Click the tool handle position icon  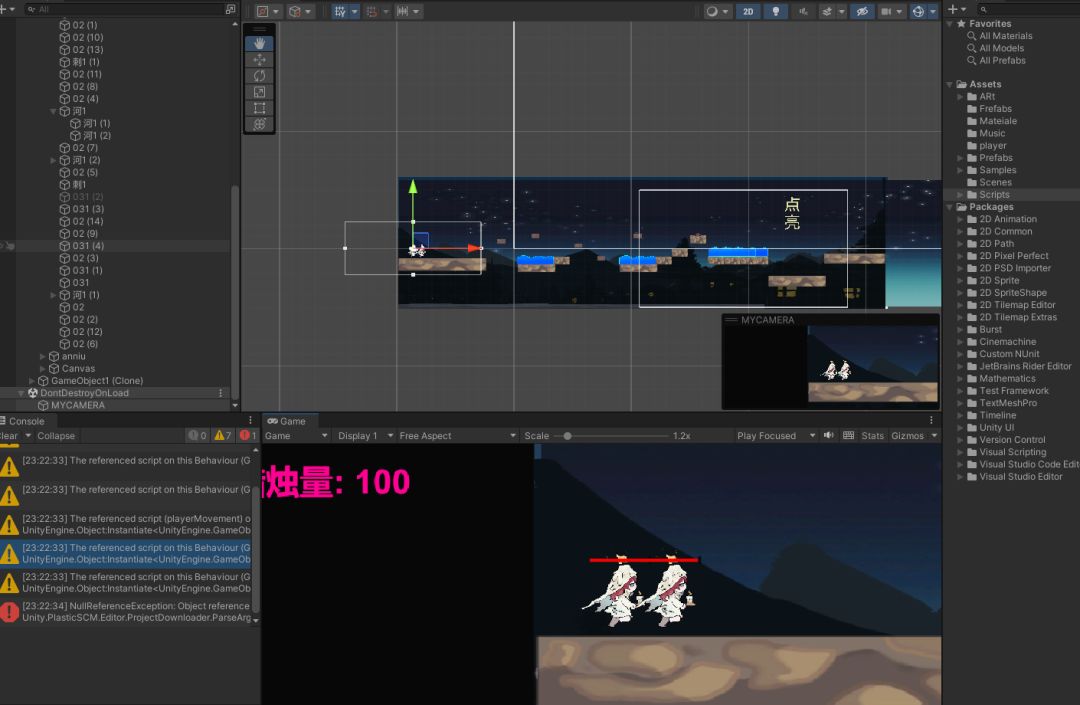[262, 11]
